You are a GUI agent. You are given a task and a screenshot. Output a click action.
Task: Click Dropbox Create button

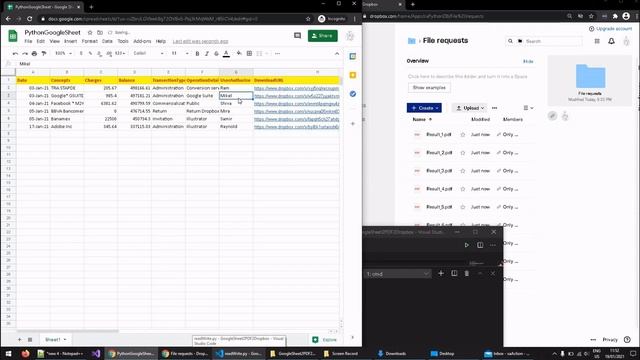(424, 108)
